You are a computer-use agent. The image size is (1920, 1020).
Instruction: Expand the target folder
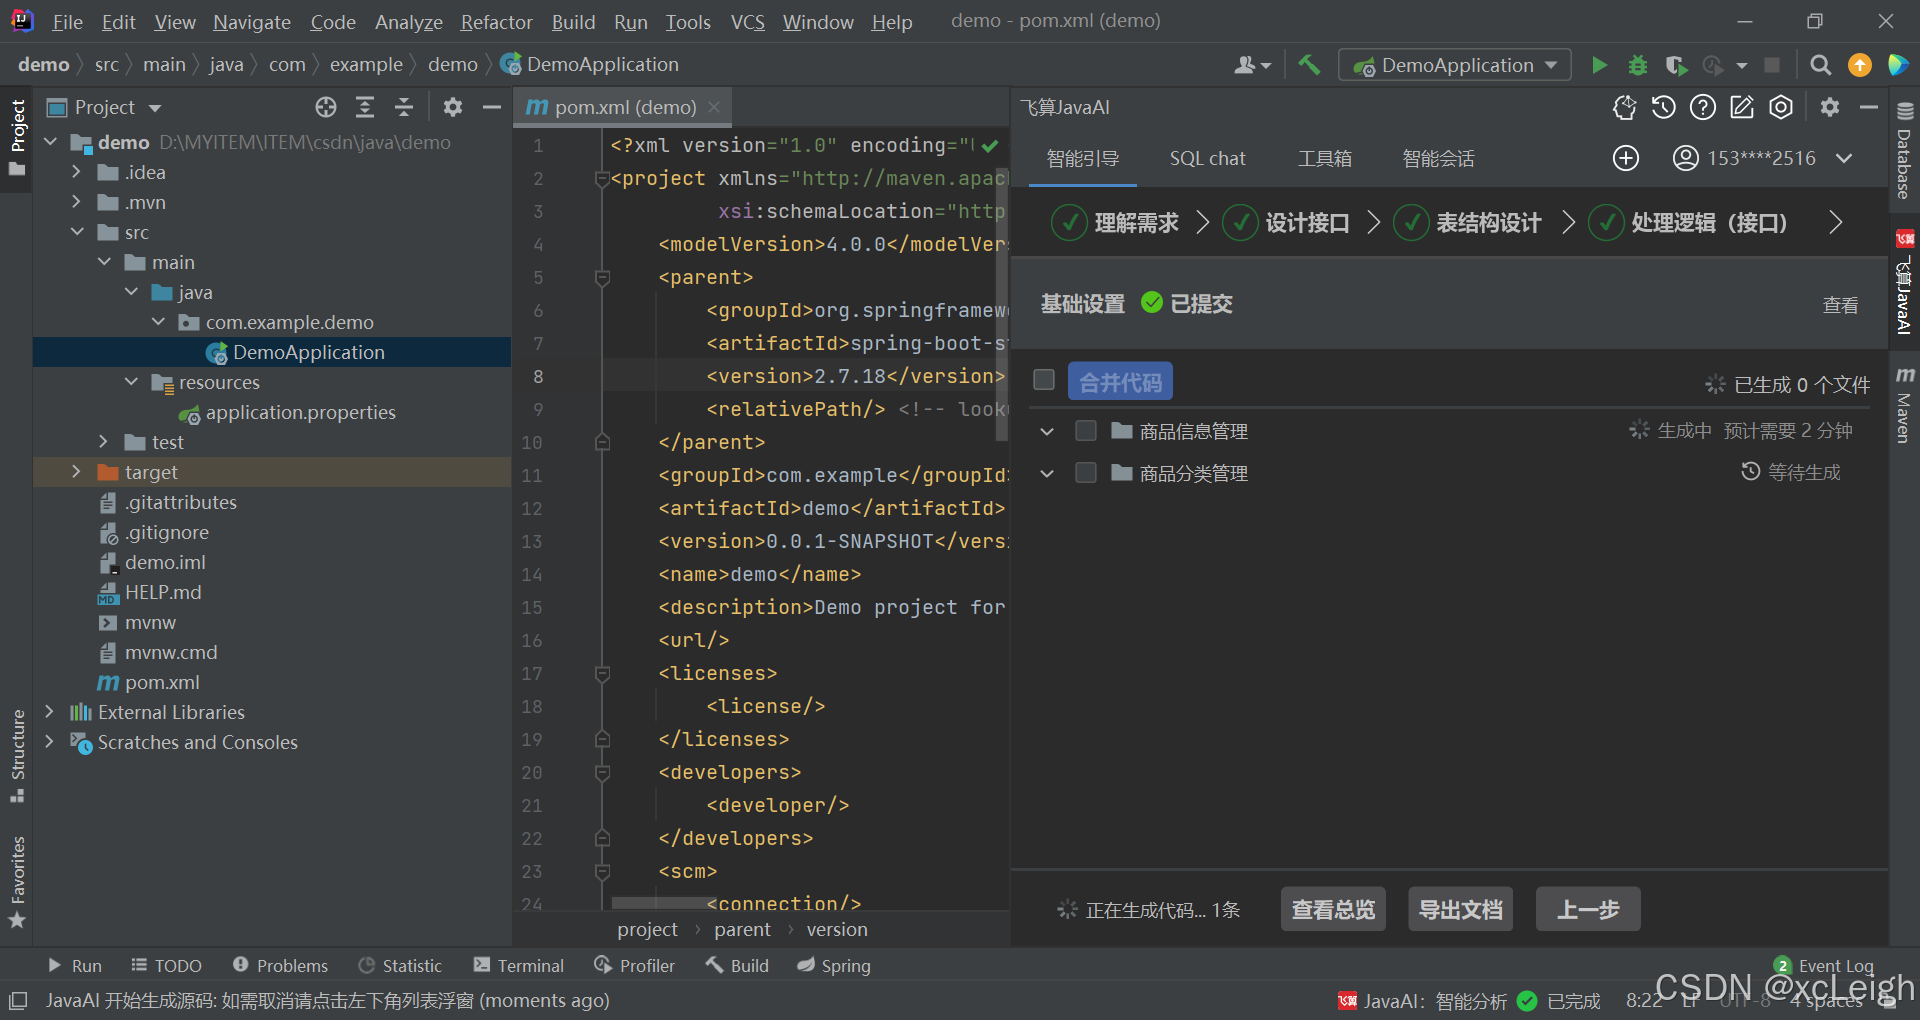pyautogui.click(x=76, y=472)
